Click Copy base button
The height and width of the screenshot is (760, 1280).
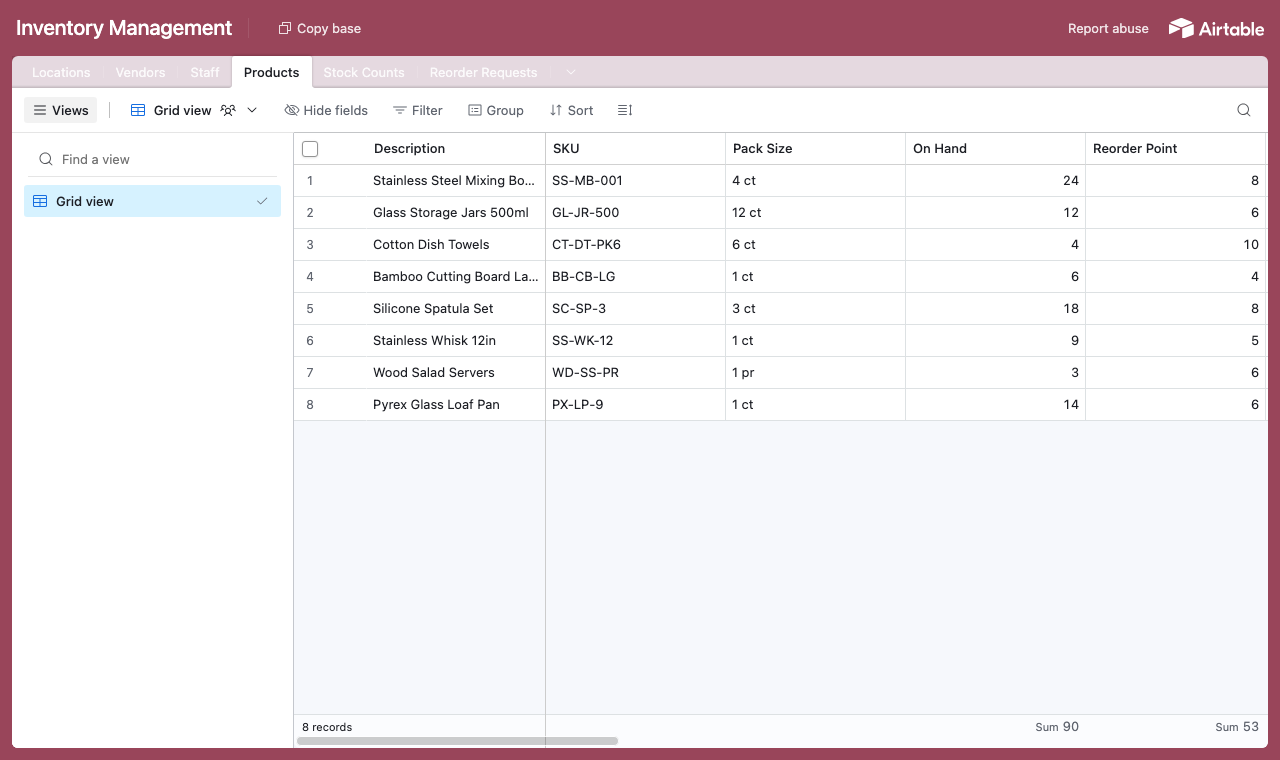coord(320,28)
